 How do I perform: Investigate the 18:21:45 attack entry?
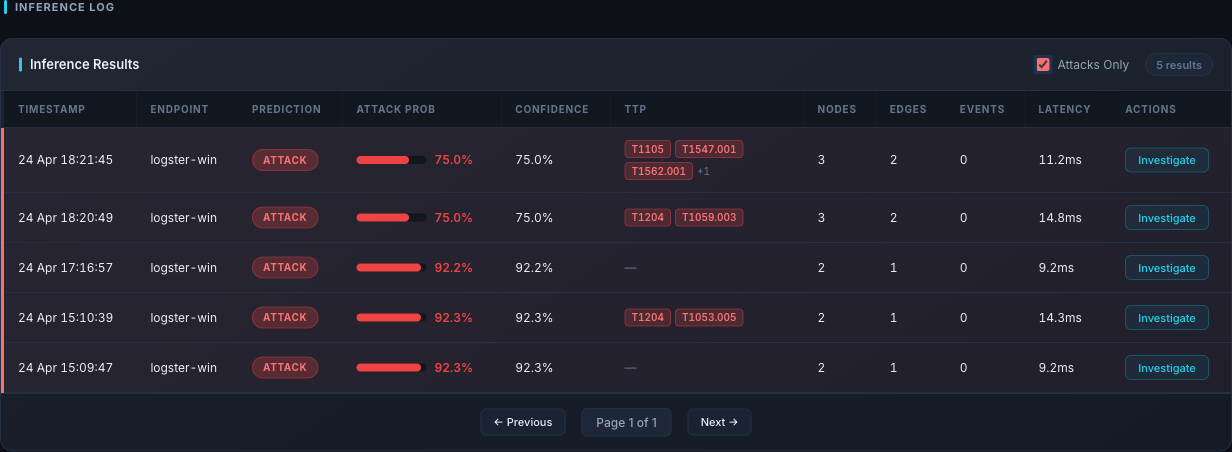(1167, 160)
